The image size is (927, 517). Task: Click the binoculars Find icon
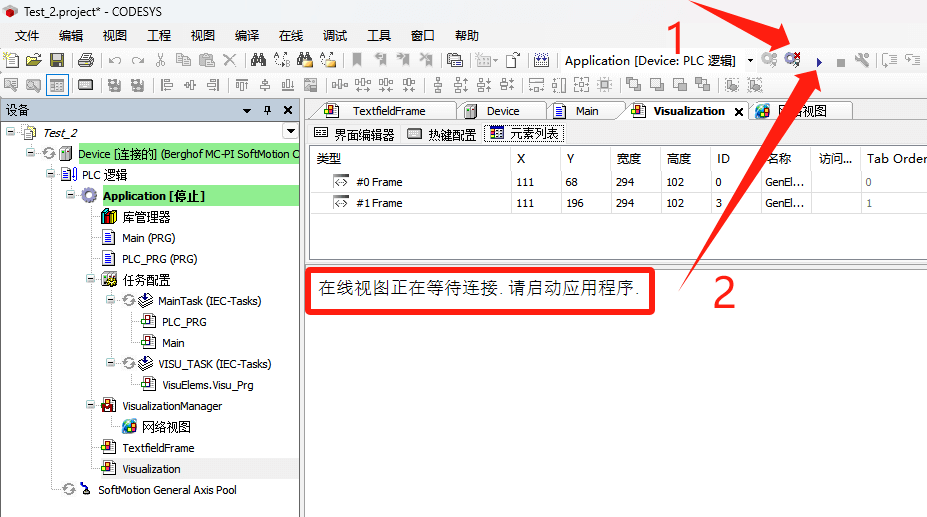[x=258, y=61]
